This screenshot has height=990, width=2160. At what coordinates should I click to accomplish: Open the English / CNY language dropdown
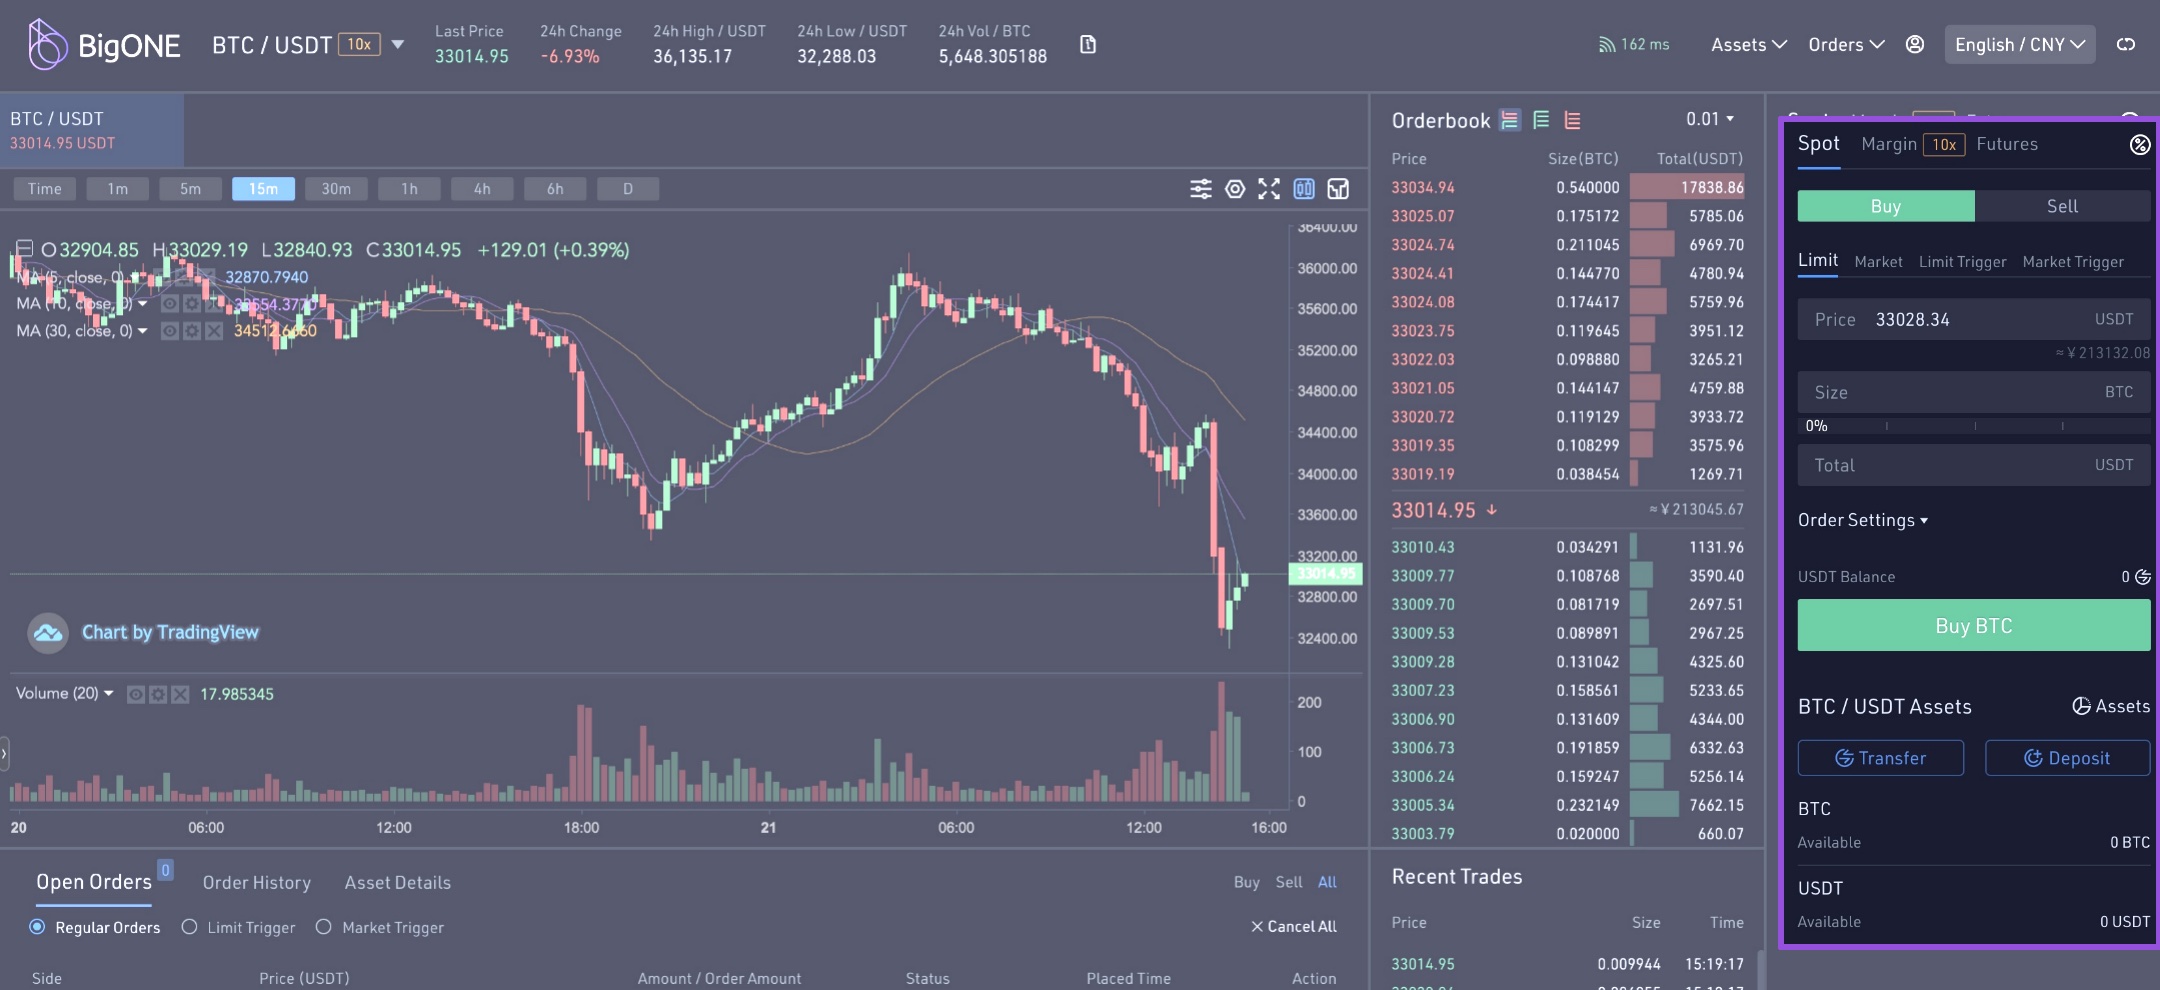tap(2019, 45)
